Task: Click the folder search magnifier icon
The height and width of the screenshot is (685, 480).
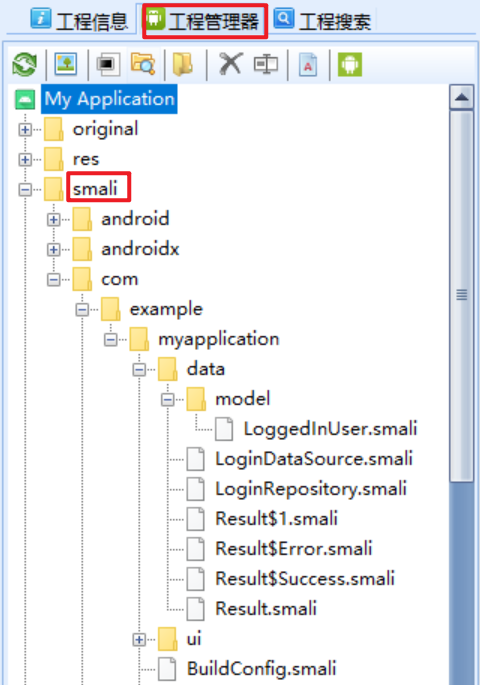Action: [x=143, y=64]
